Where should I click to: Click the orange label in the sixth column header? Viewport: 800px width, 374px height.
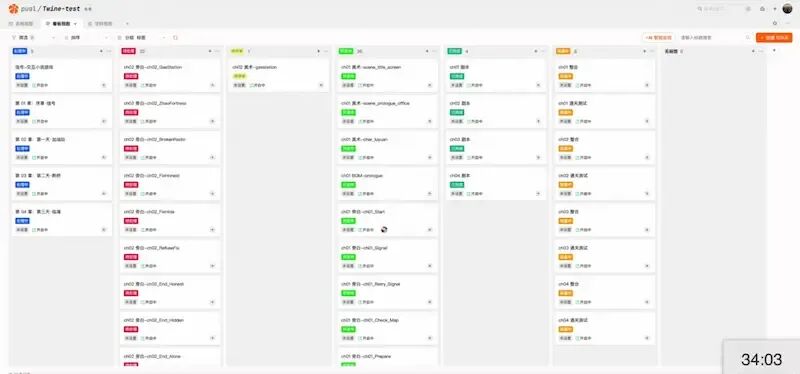[563, 51]
